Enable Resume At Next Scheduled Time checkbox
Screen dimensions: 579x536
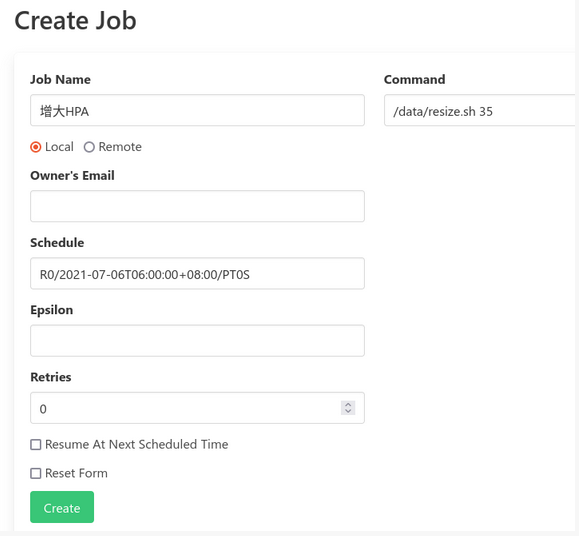click(x=35, y=444)
